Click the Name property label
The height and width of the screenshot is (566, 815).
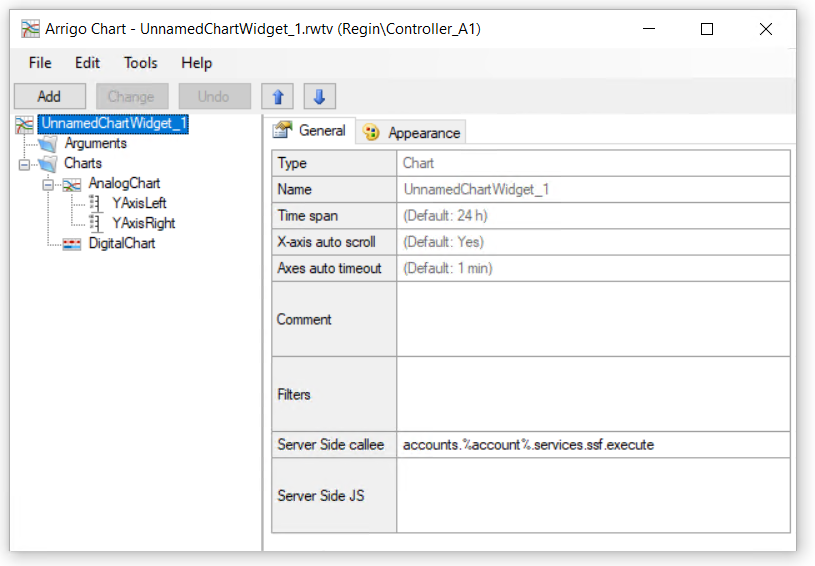click(294, 189)
